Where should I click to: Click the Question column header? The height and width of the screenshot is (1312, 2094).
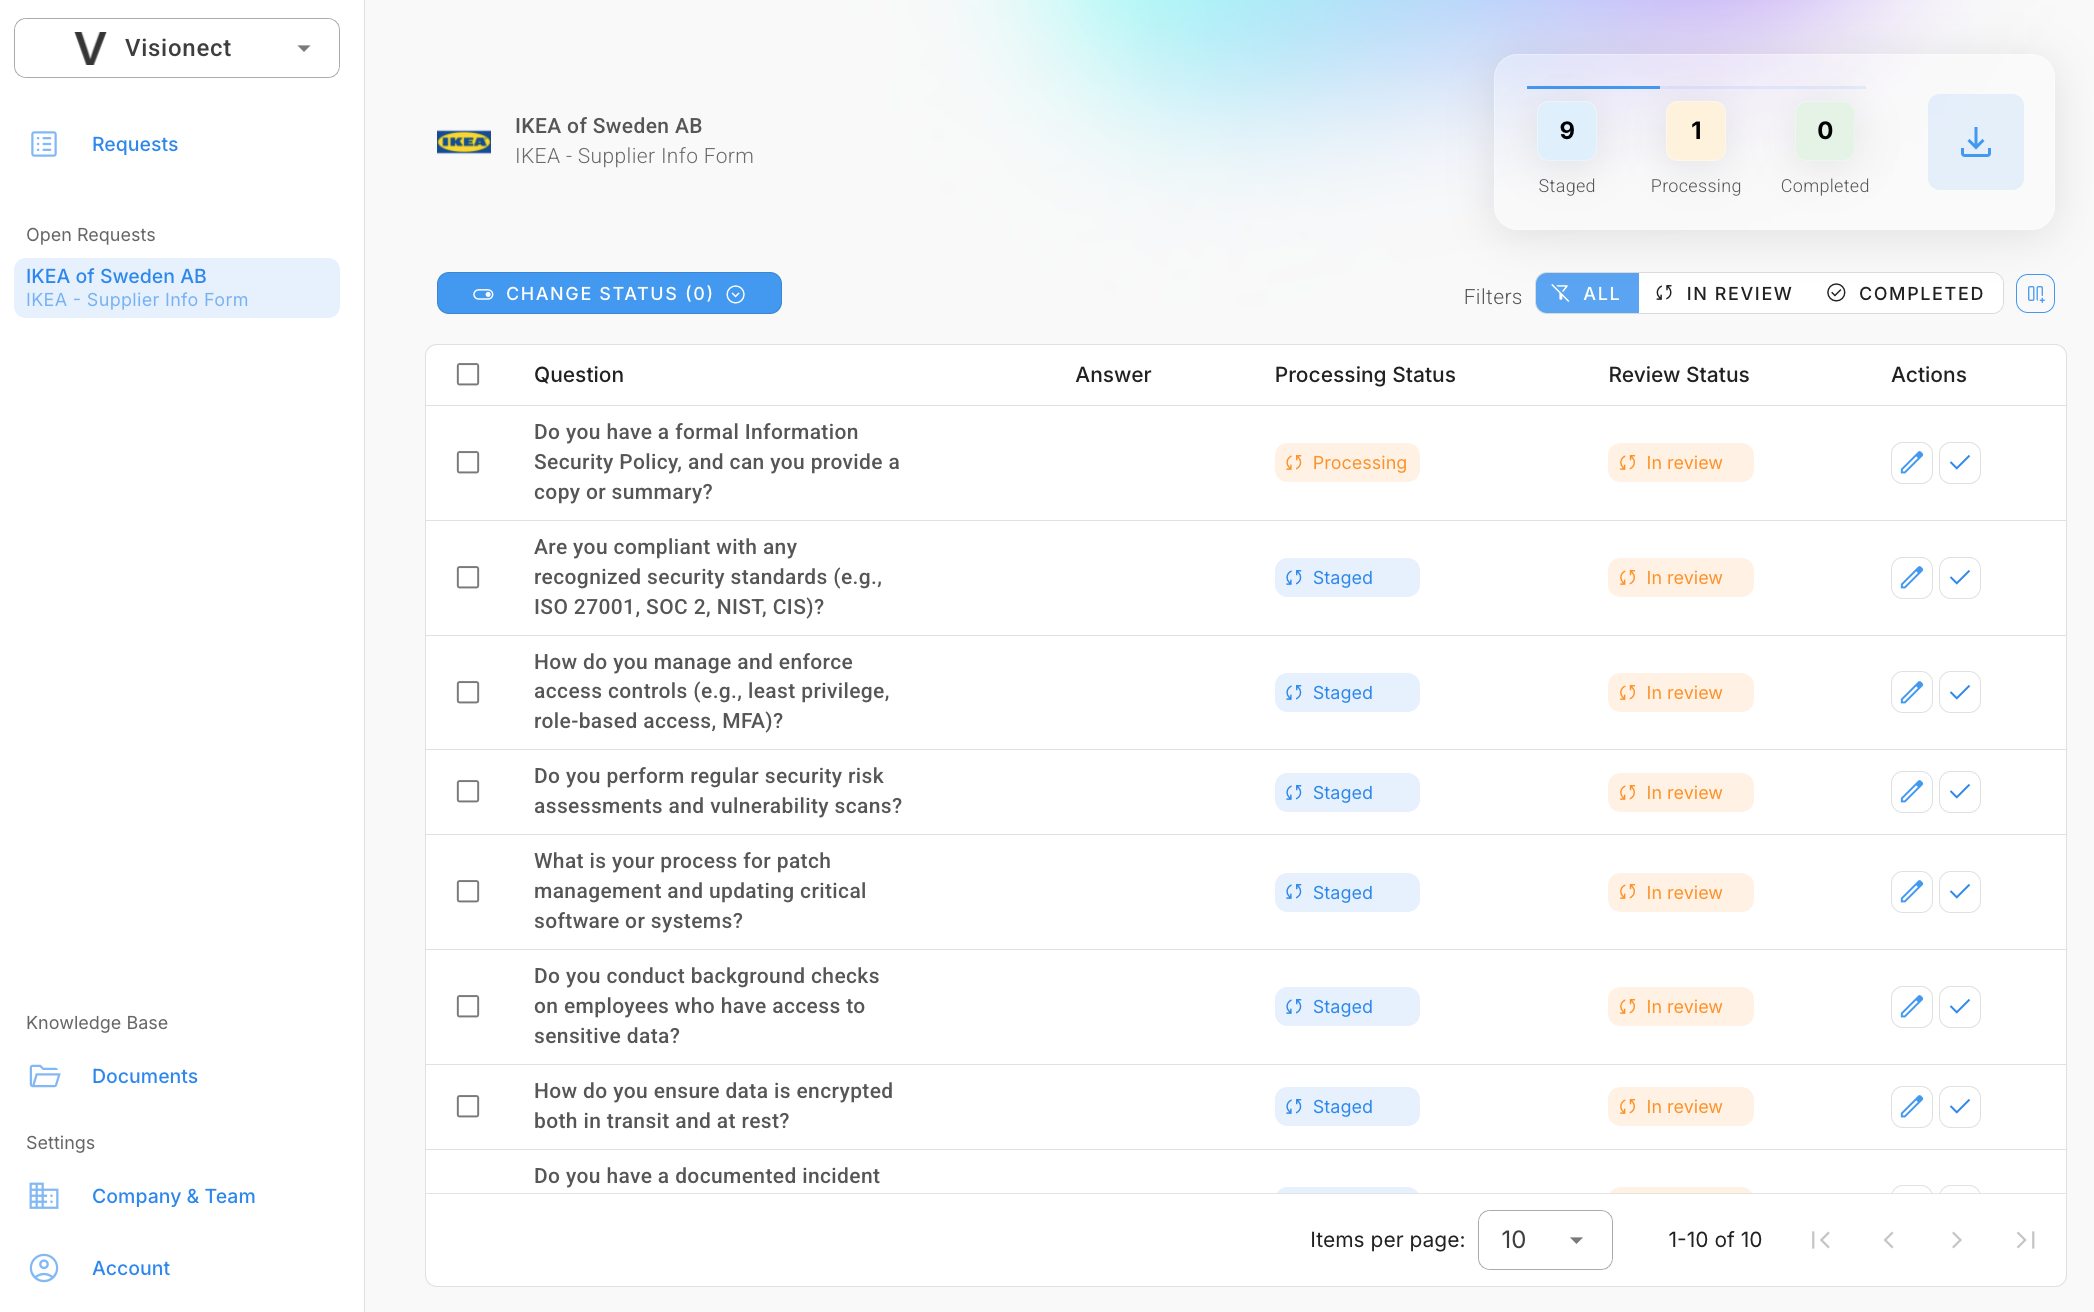pyautogui.click(x=579, y=375)
